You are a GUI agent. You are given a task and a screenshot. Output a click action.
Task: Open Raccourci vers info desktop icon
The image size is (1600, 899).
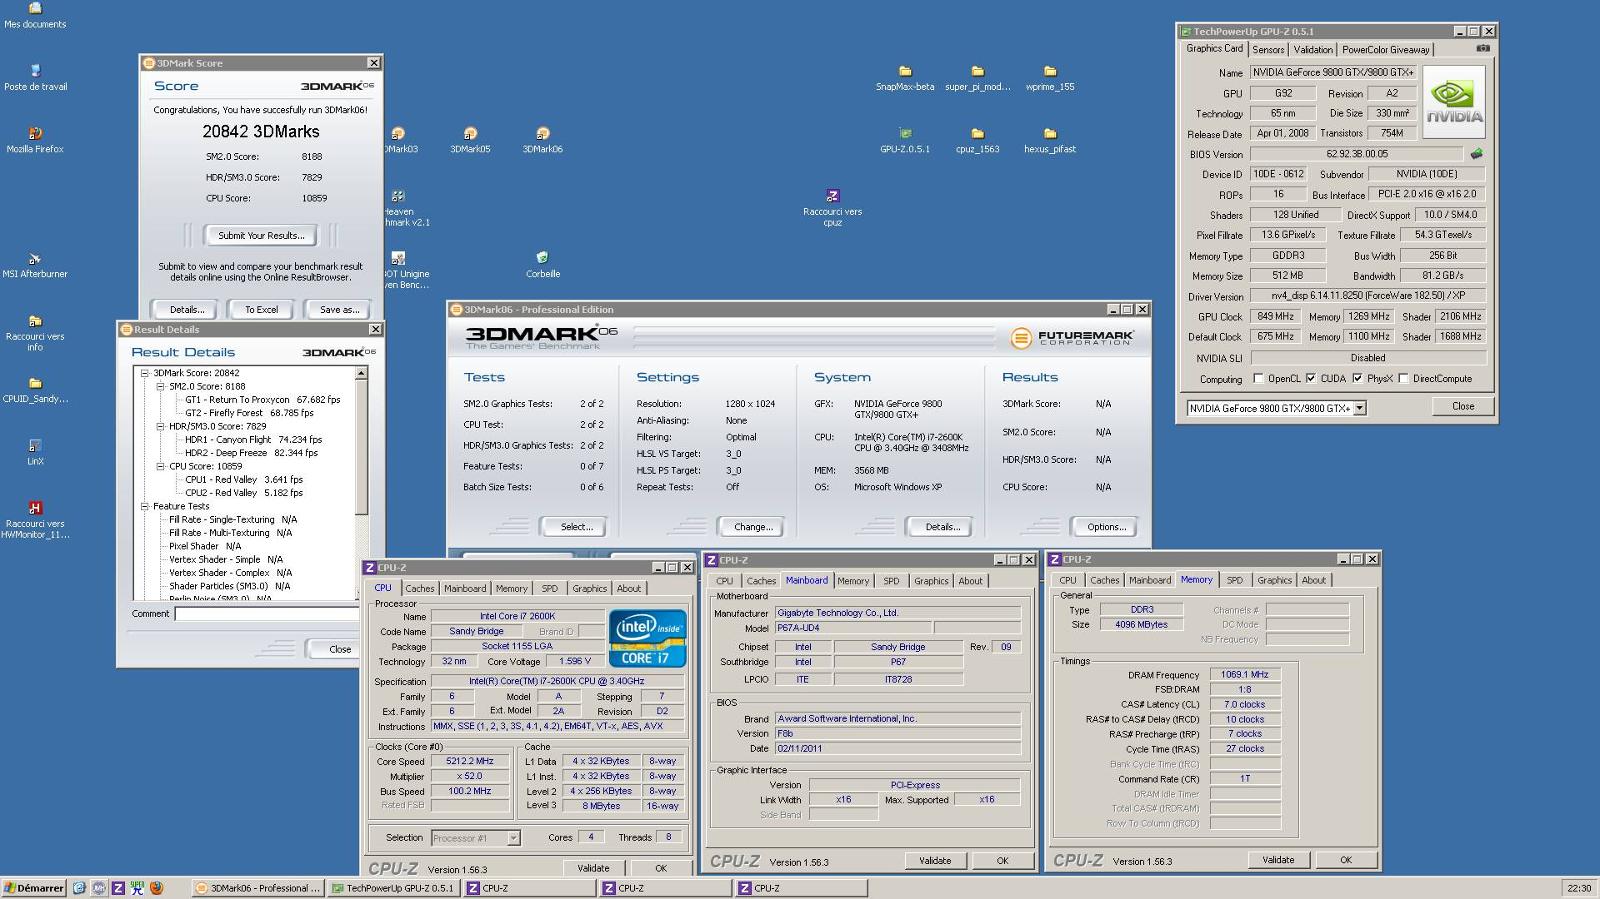coord(35,333)
